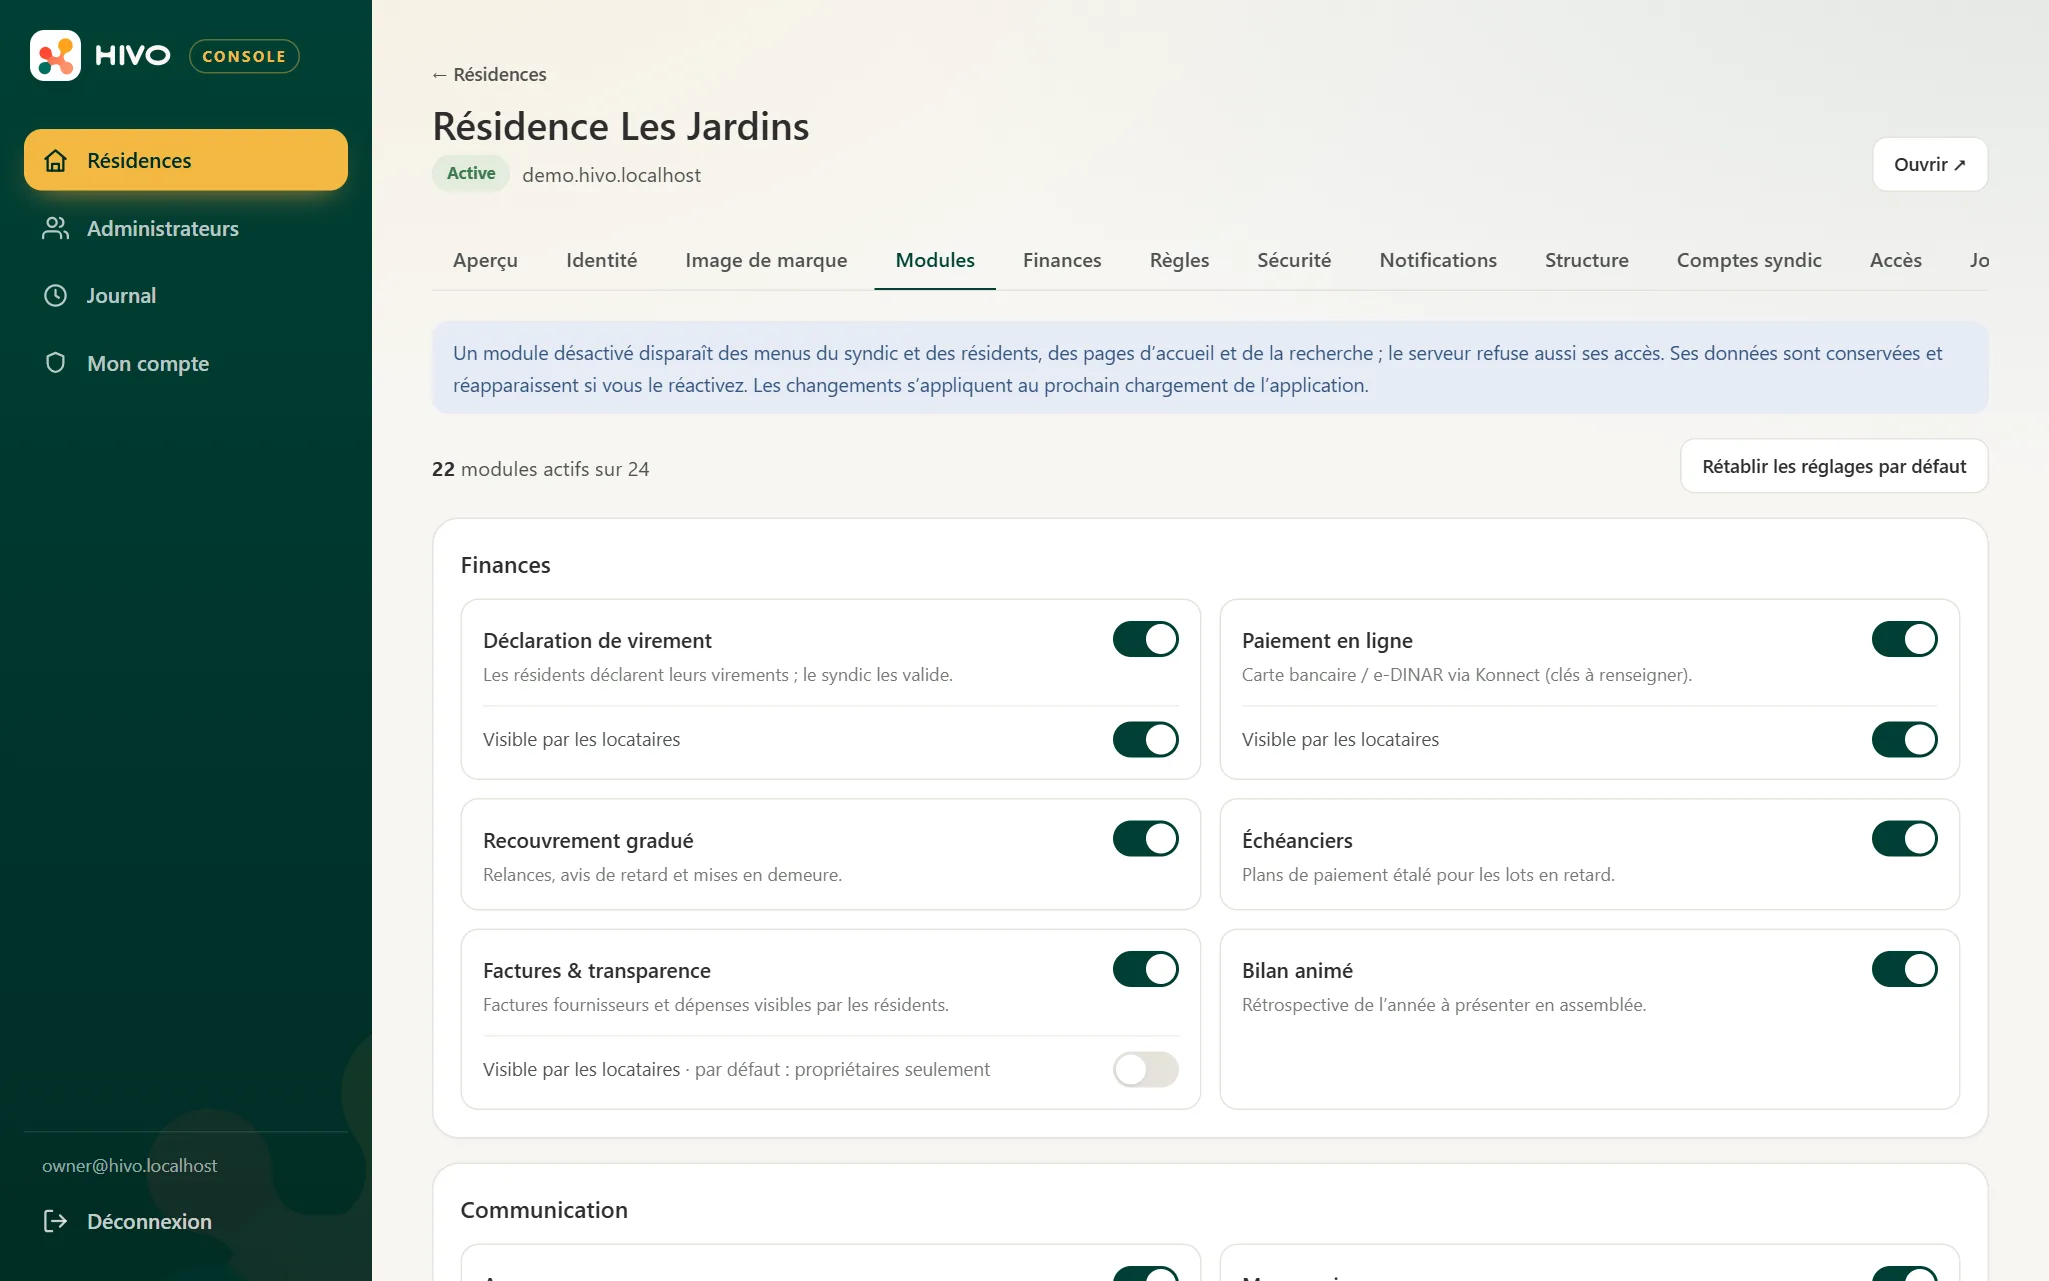Open the Notifications tab

(x=1438, y=260)
